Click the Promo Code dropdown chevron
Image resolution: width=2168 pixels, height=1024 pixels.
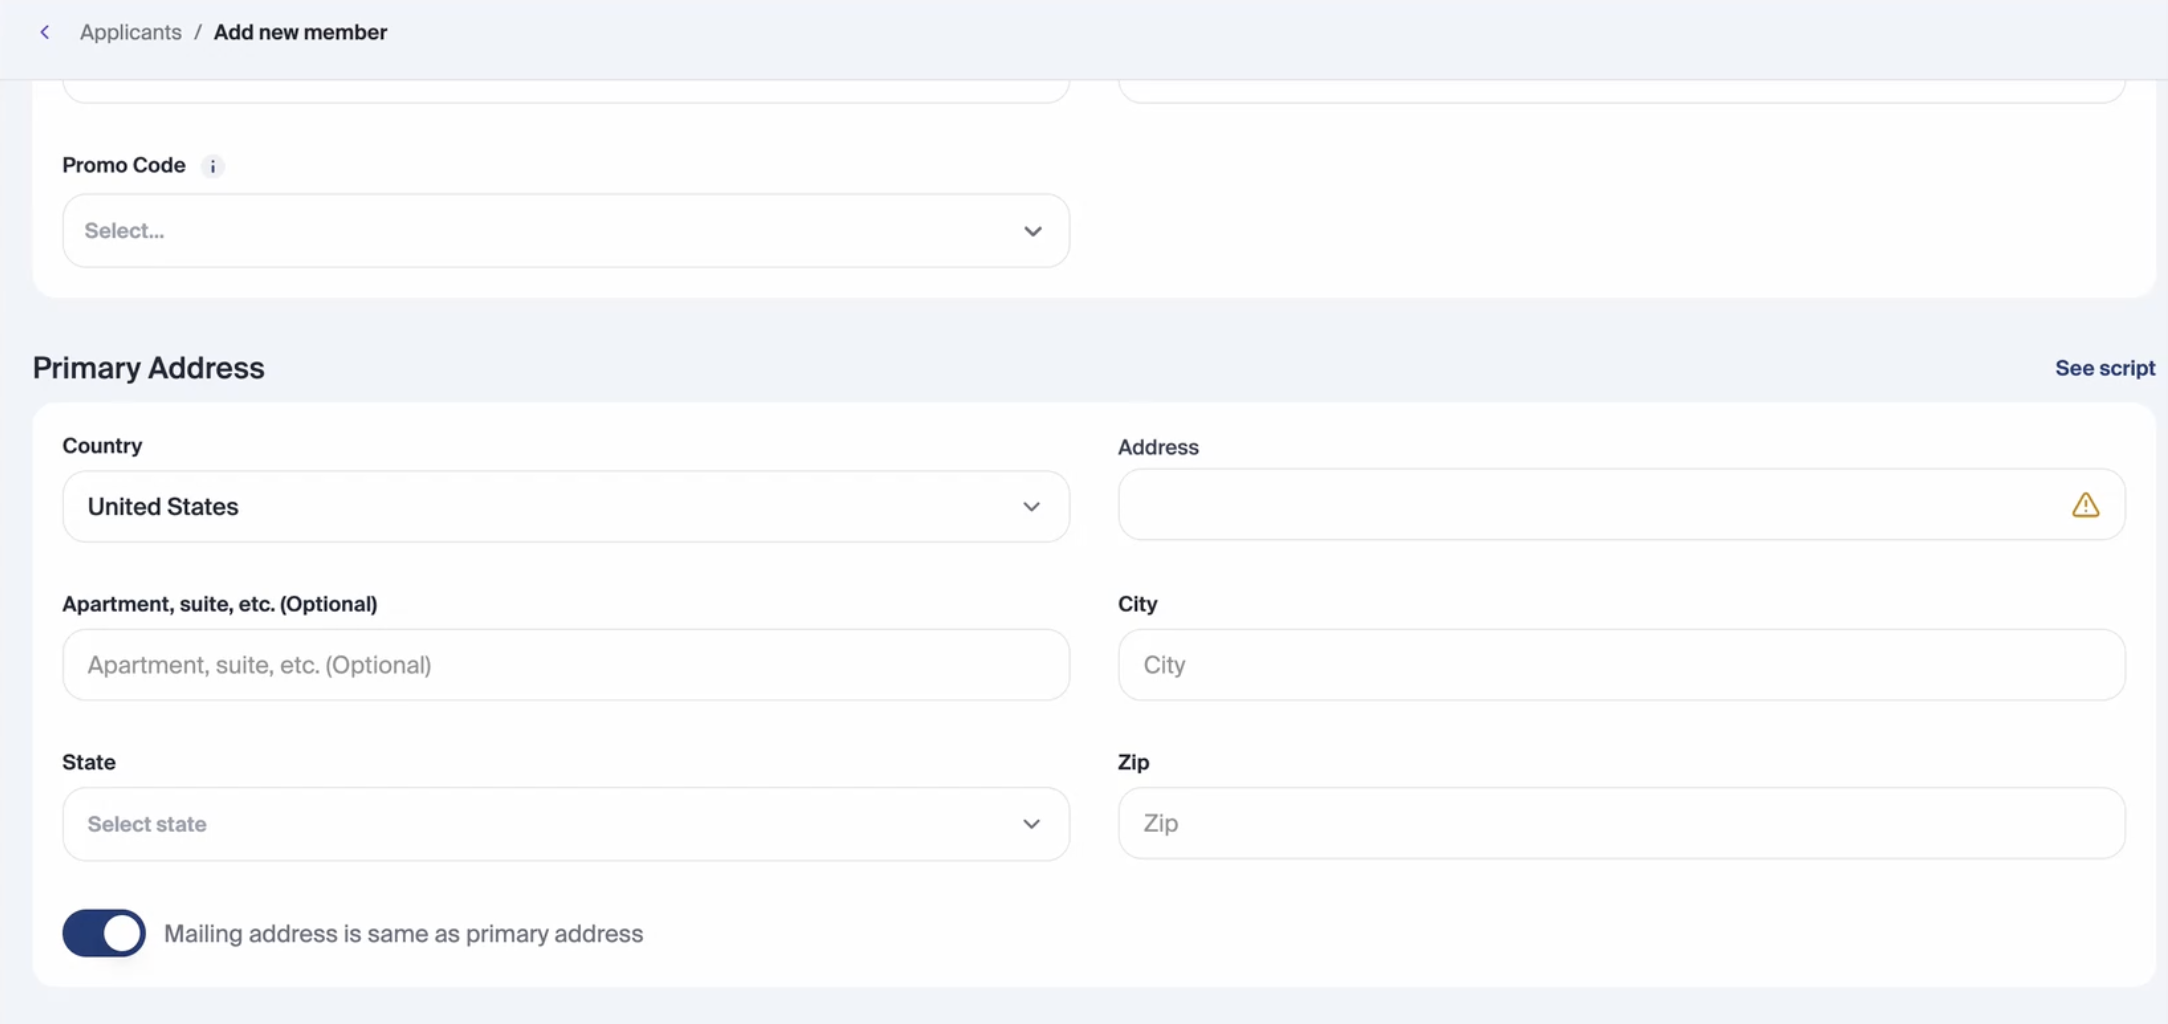[1032, 231]
